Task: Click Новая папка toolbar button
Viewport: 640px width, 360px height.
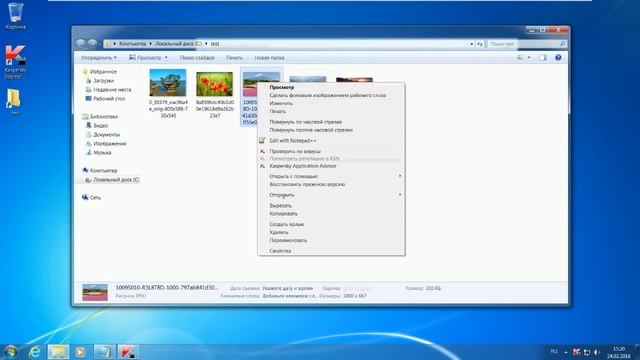Action: 269,58
